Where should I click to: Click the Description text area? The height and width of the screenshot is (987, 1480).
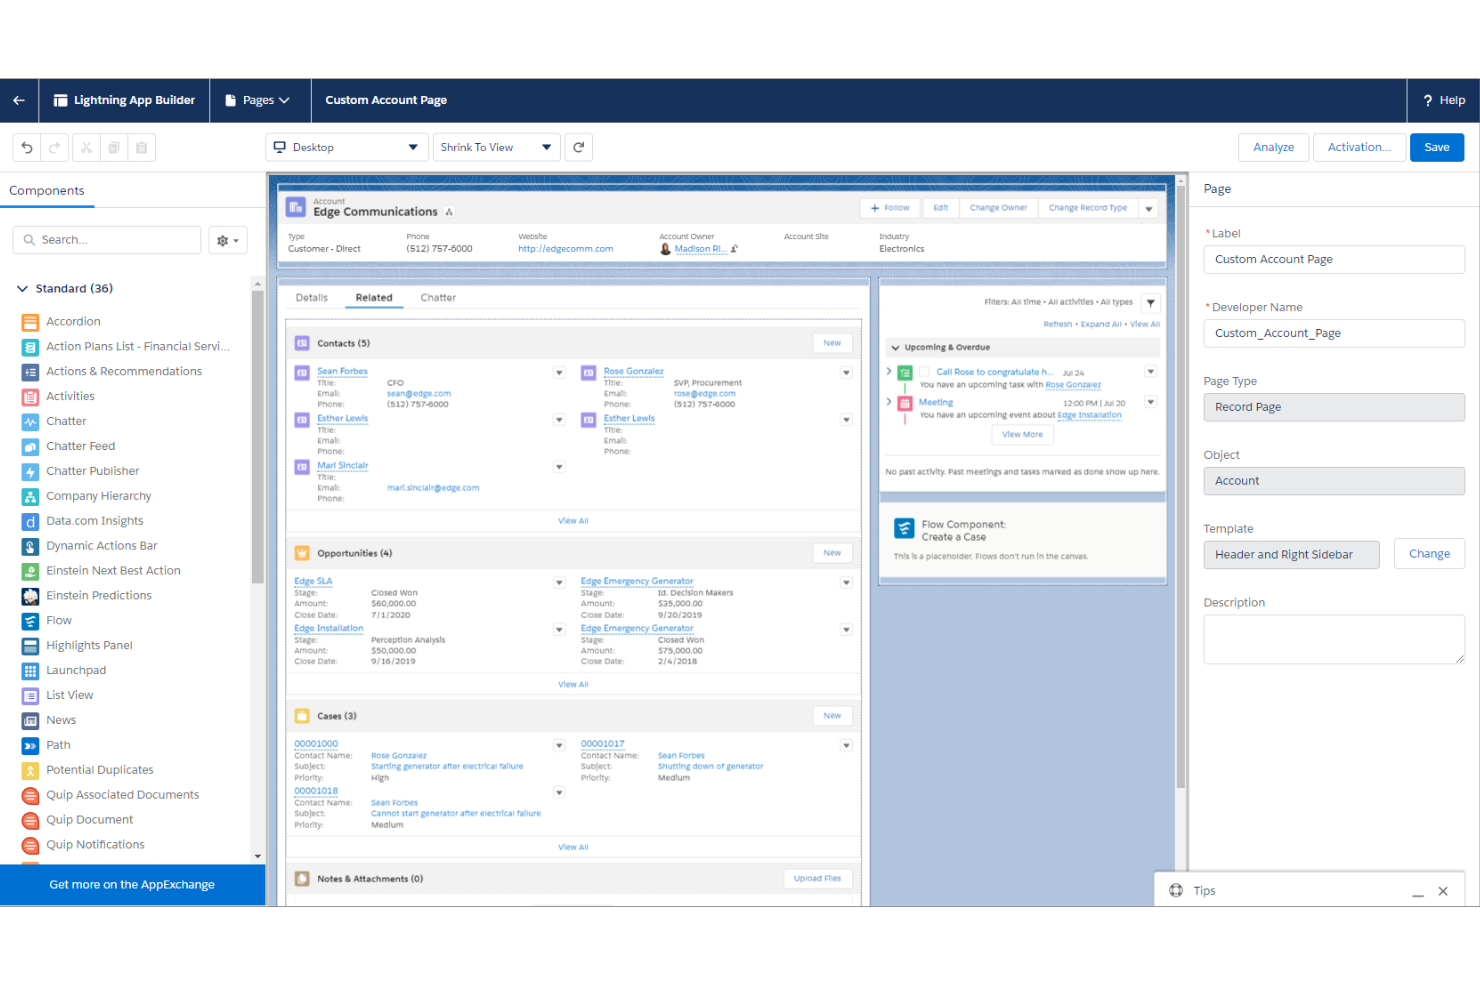coord(1334,639)
